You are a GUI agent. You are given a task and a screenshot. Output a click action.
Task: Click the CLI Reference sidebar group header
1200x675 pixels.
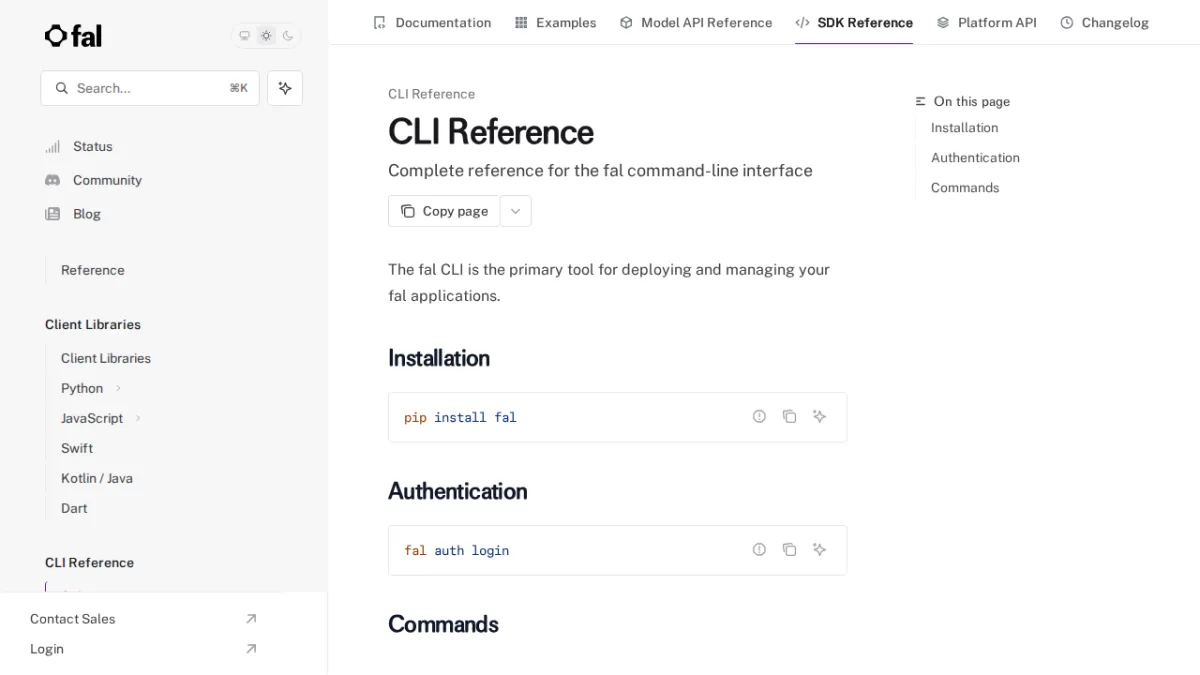click(x=89, y=563)
